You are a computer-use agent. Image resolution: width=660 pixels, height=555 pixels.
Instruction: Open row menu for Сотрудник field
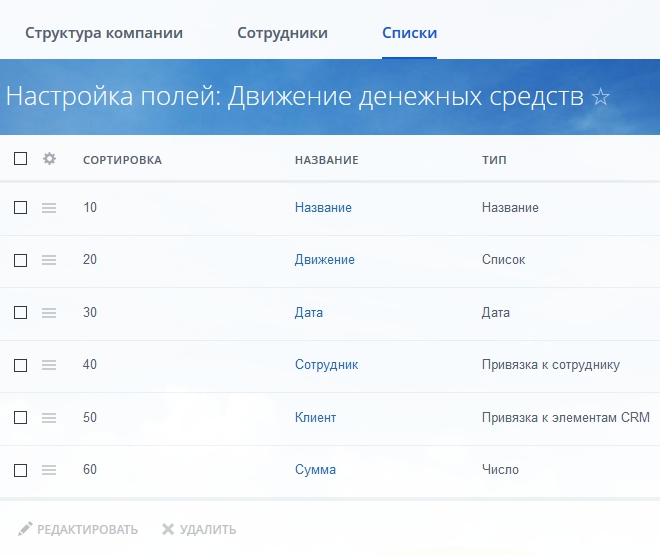49,365
